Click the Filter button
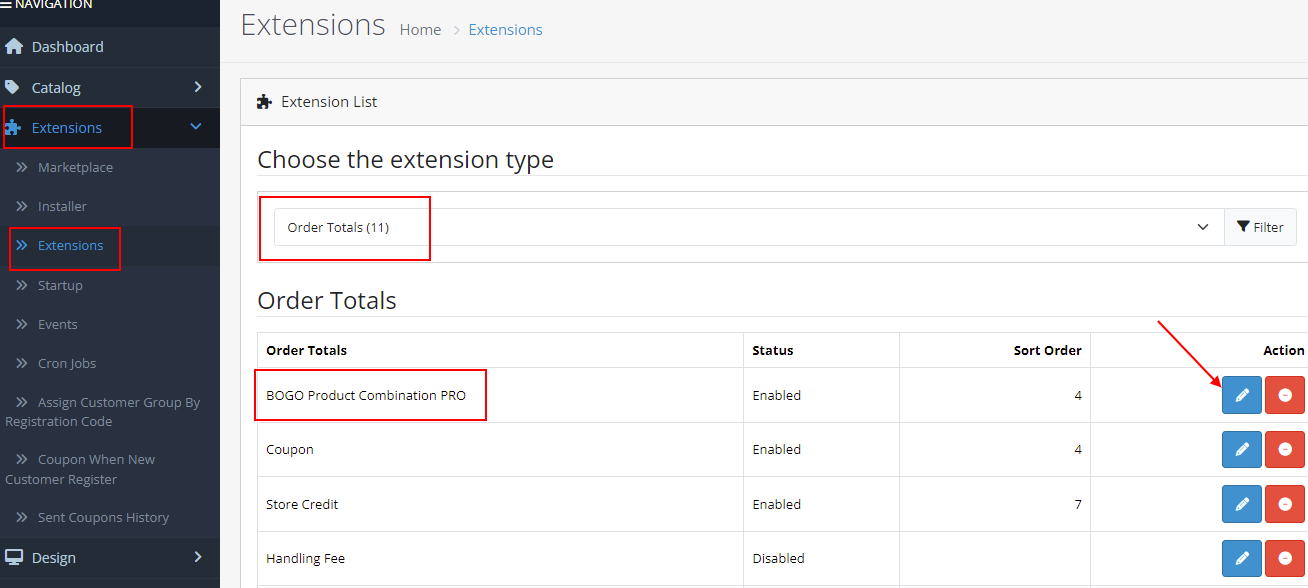Screen dimensions: 1308x588 click(1261, 227)
